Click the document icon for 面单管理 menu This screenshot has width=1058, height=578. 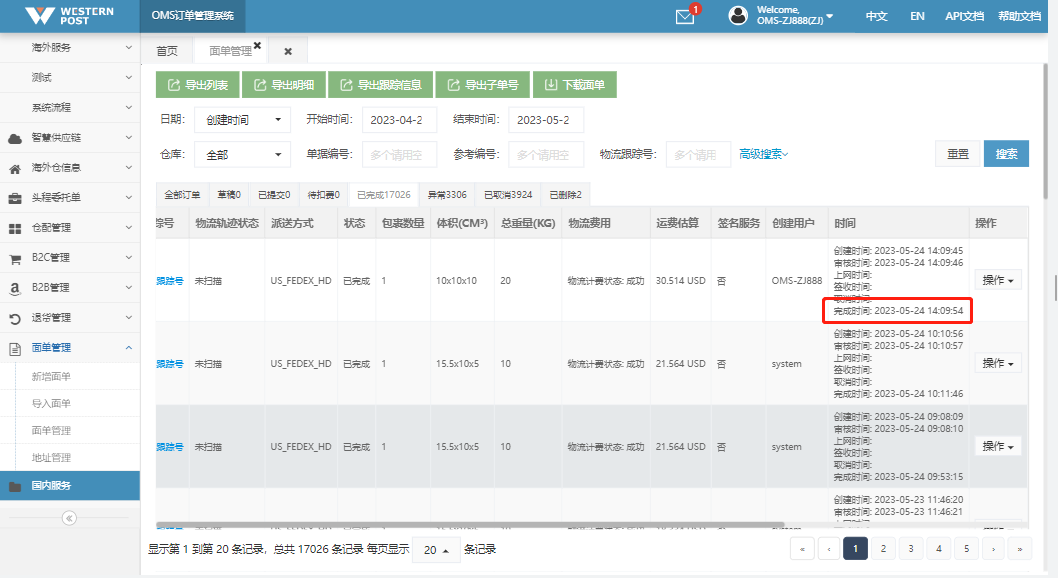click(x=15, y=349)
